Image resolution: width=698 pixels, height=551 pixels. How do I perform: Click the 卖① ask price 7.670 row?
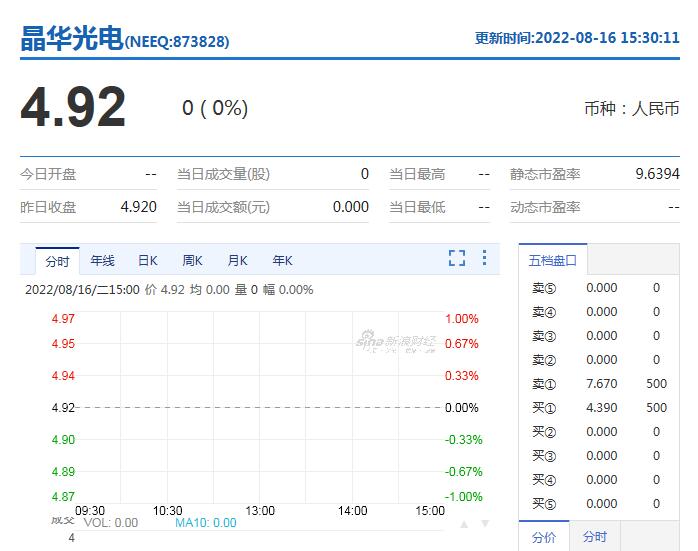point(600,384)
